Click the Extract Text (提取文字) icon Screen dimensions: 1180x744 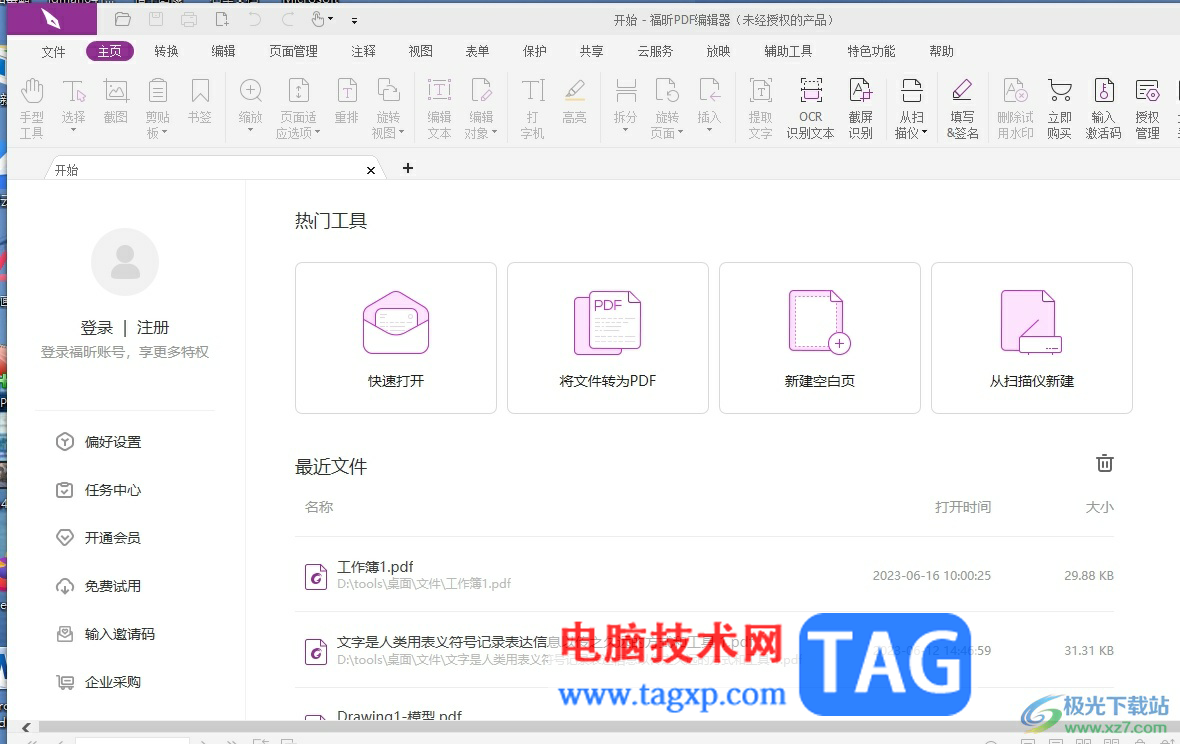point(761,108)
